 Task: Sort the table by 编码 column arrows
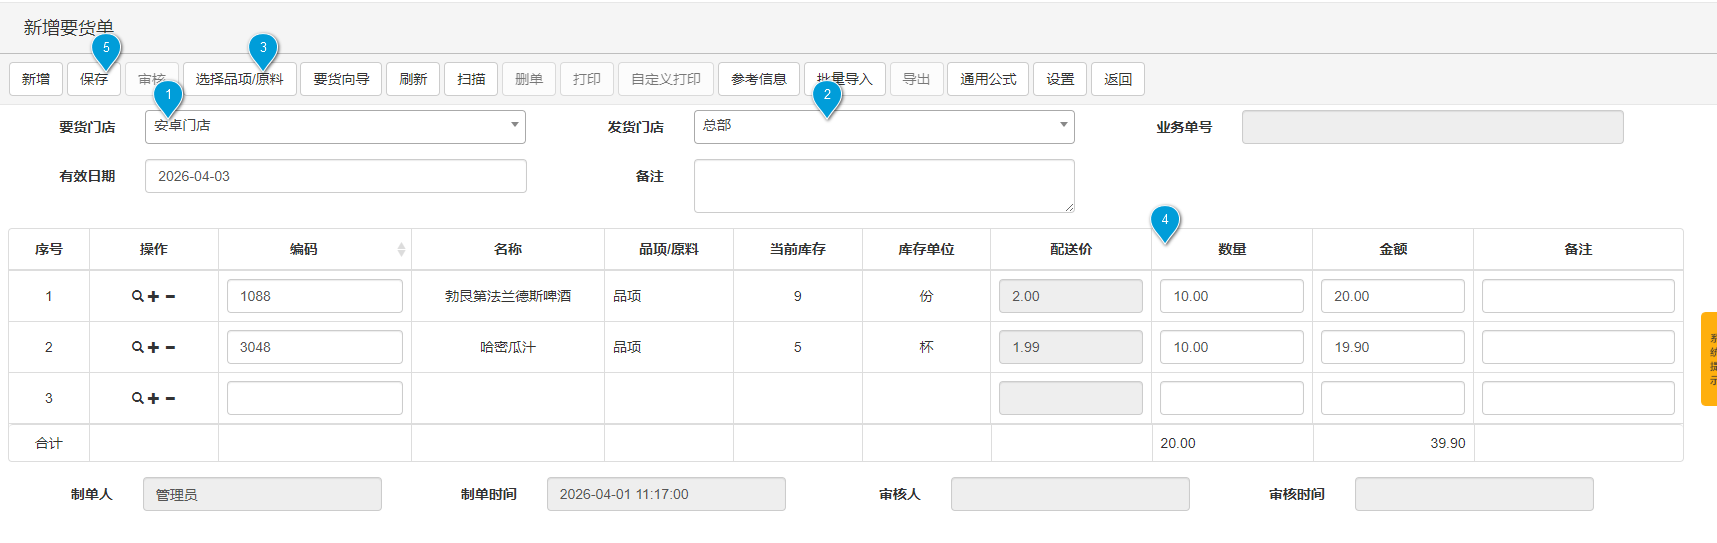click(401, 249)
